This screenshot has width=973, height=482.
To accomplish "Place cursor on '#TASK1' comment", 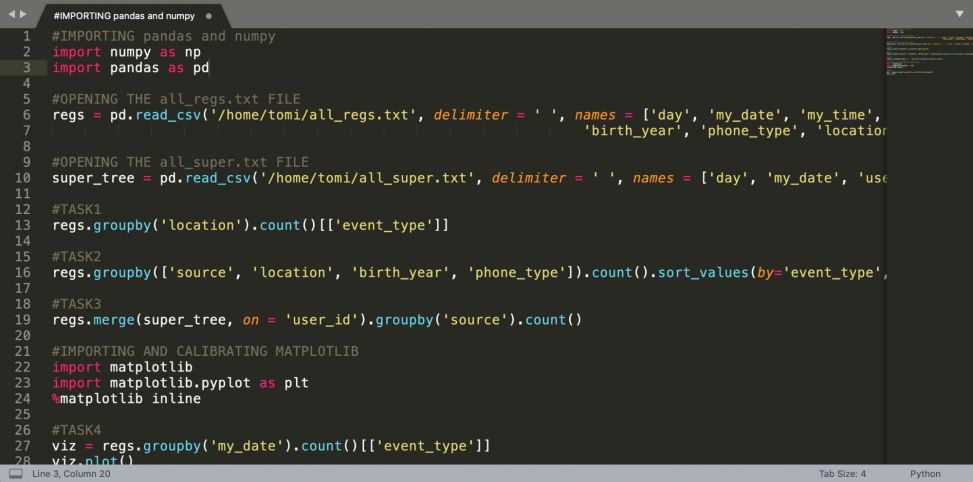I will [77, 209].
